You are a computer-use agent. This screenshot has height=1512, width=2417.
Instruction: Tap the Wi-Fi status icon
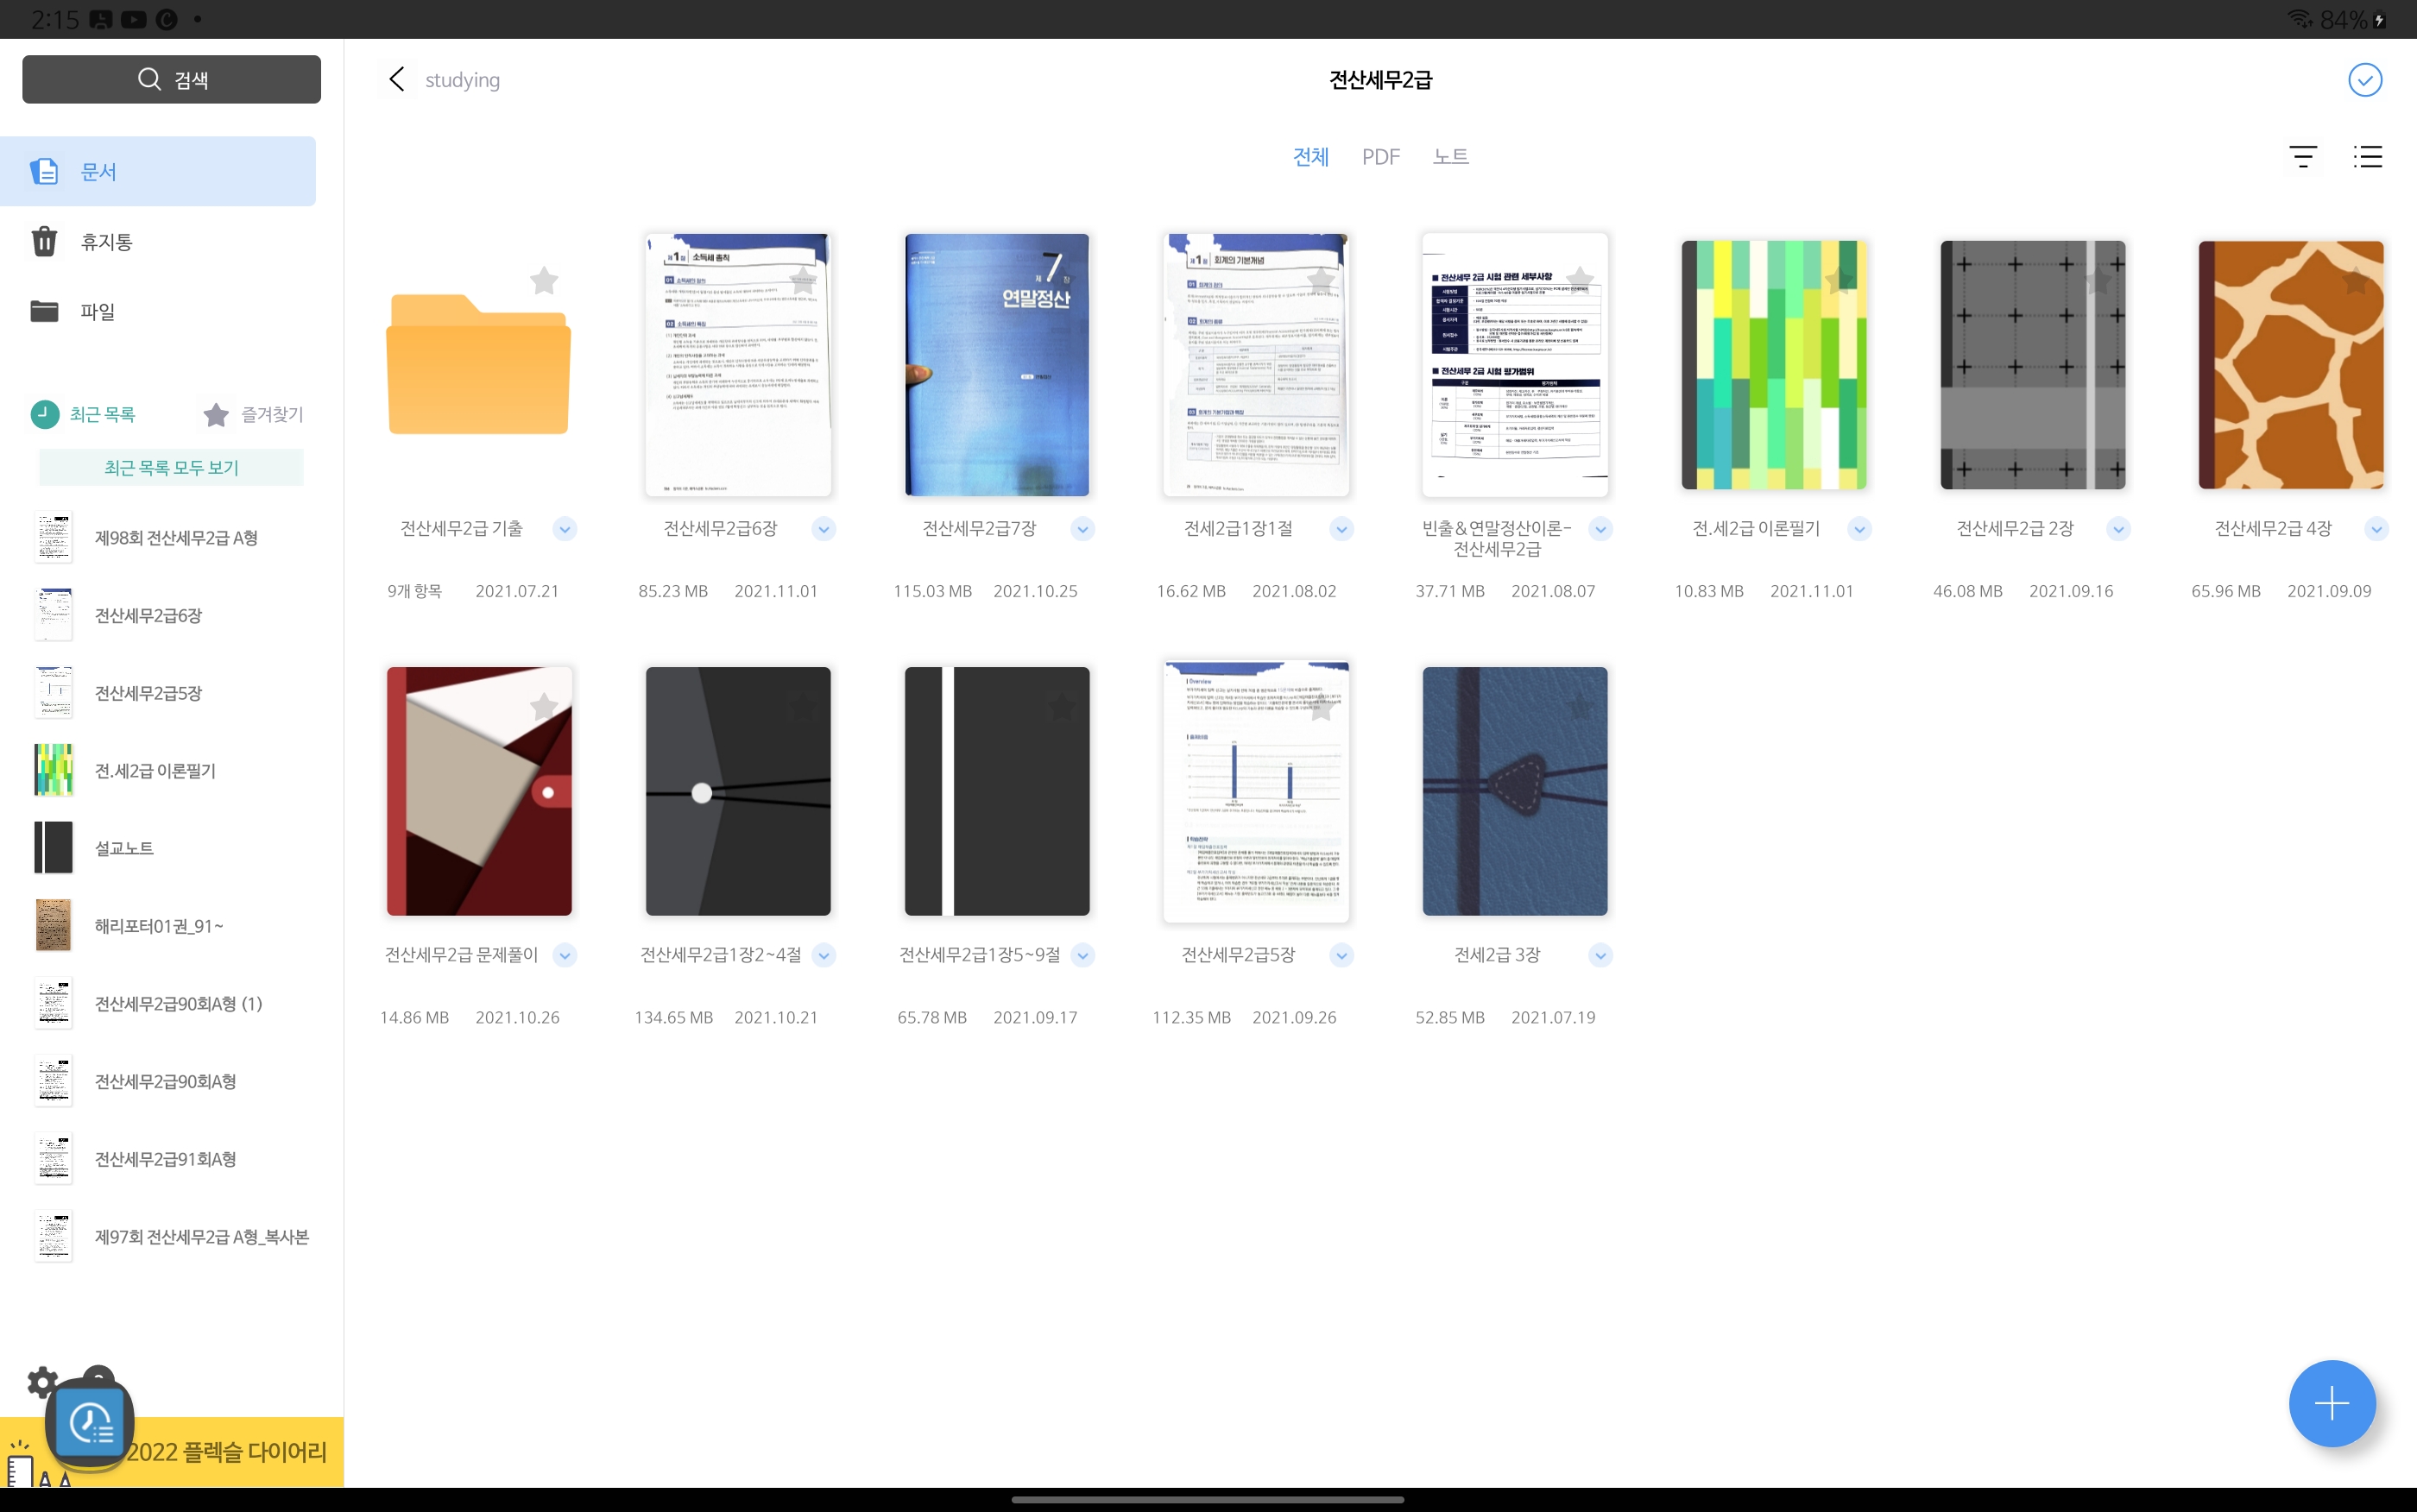(2299, 19)
